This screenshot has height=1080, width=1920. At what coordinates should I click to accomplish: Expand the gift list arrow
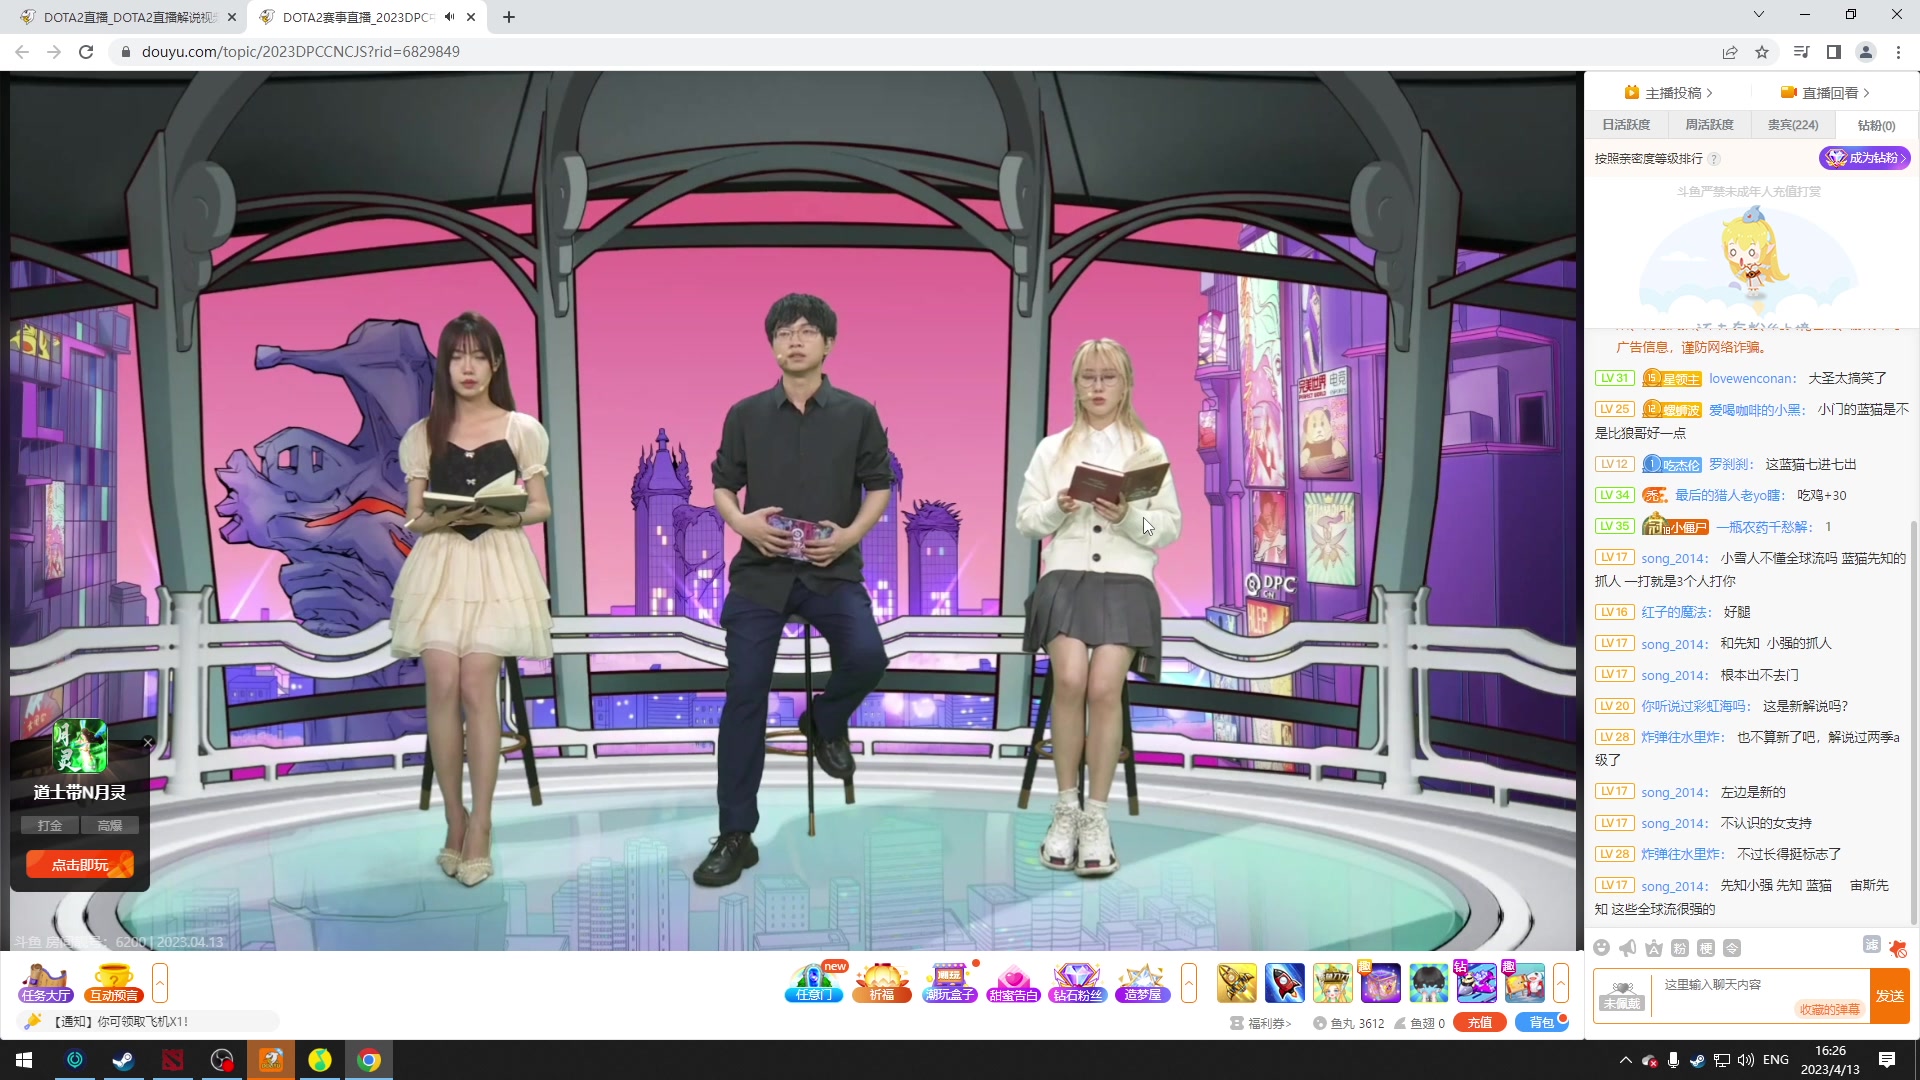tap(1561, 983)
